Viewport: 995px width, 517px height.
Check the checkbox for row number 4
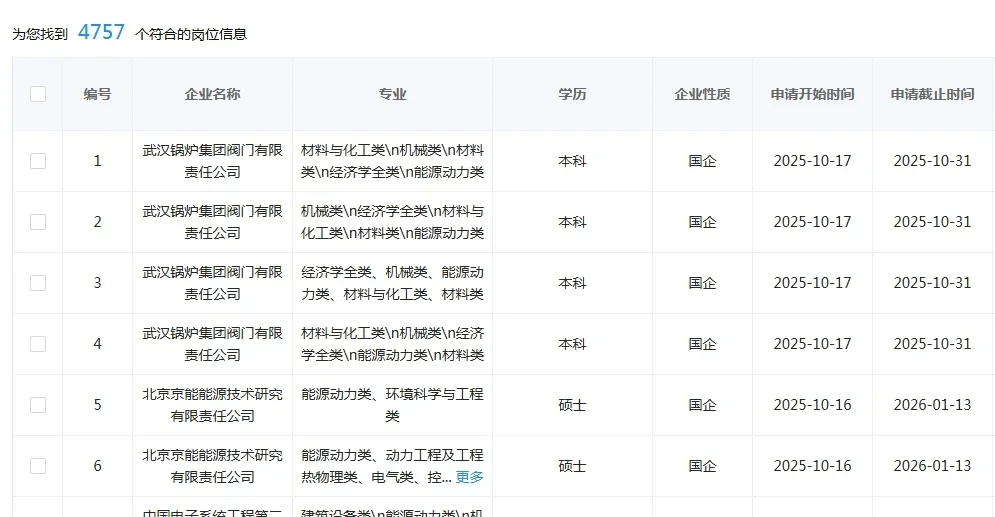(38, 344)
